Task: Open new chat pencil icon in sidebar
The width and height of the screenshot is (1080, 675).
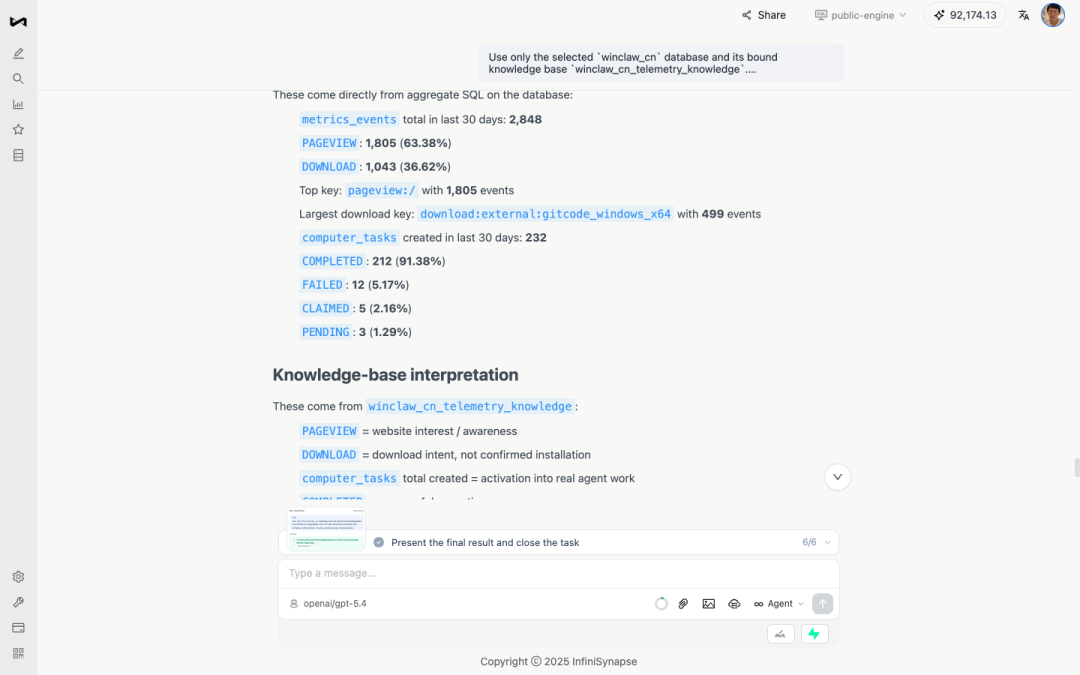Action: tap(19, 54)
